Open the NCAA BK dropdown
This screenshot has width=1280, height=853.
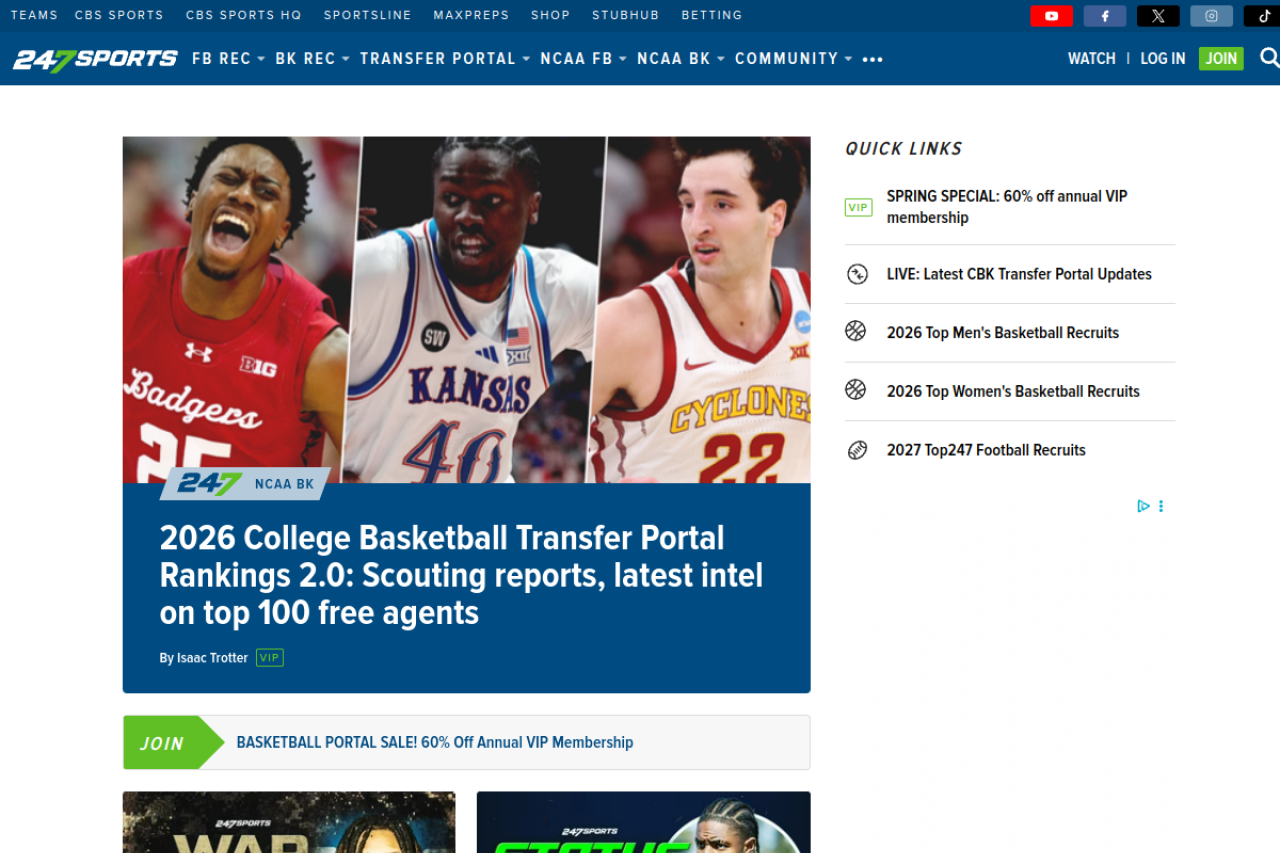[x=680, y=59]
